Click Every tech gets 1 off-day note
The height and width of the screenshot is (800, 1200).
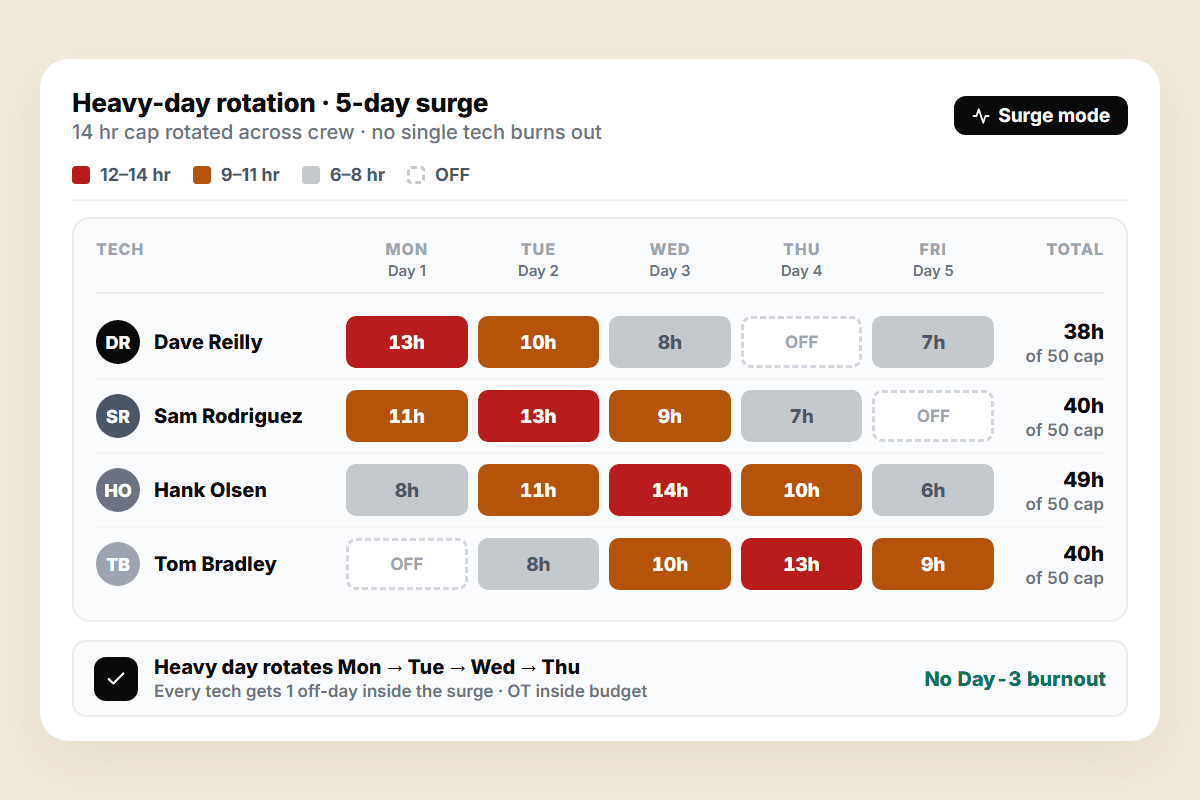point(400,691)
